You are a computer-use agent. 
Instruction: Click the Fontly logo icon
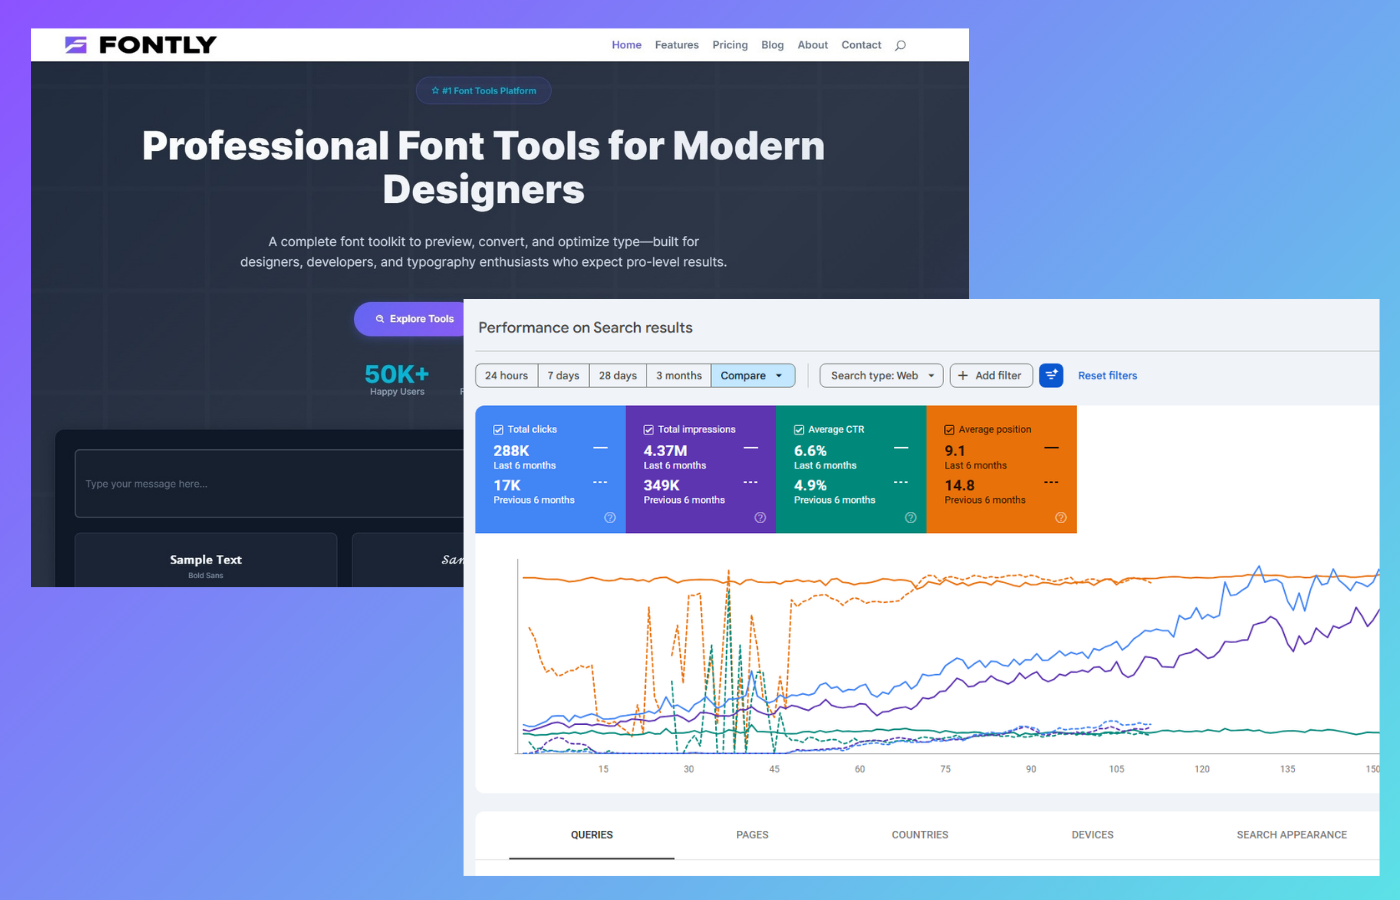click(x=76, y=45)
